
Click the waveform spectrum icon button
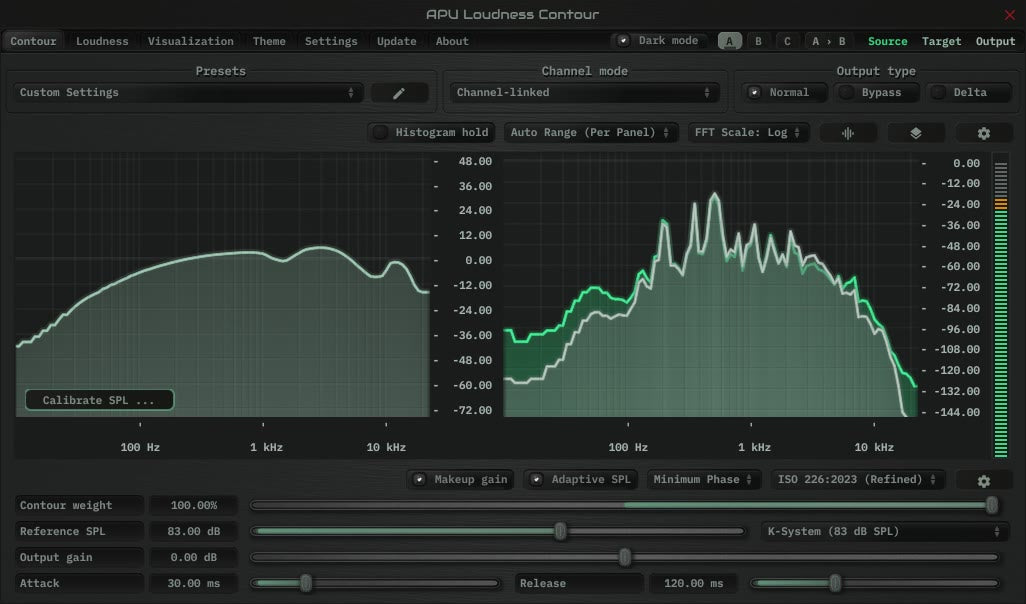pyautogui.click(x=848, y=133)
